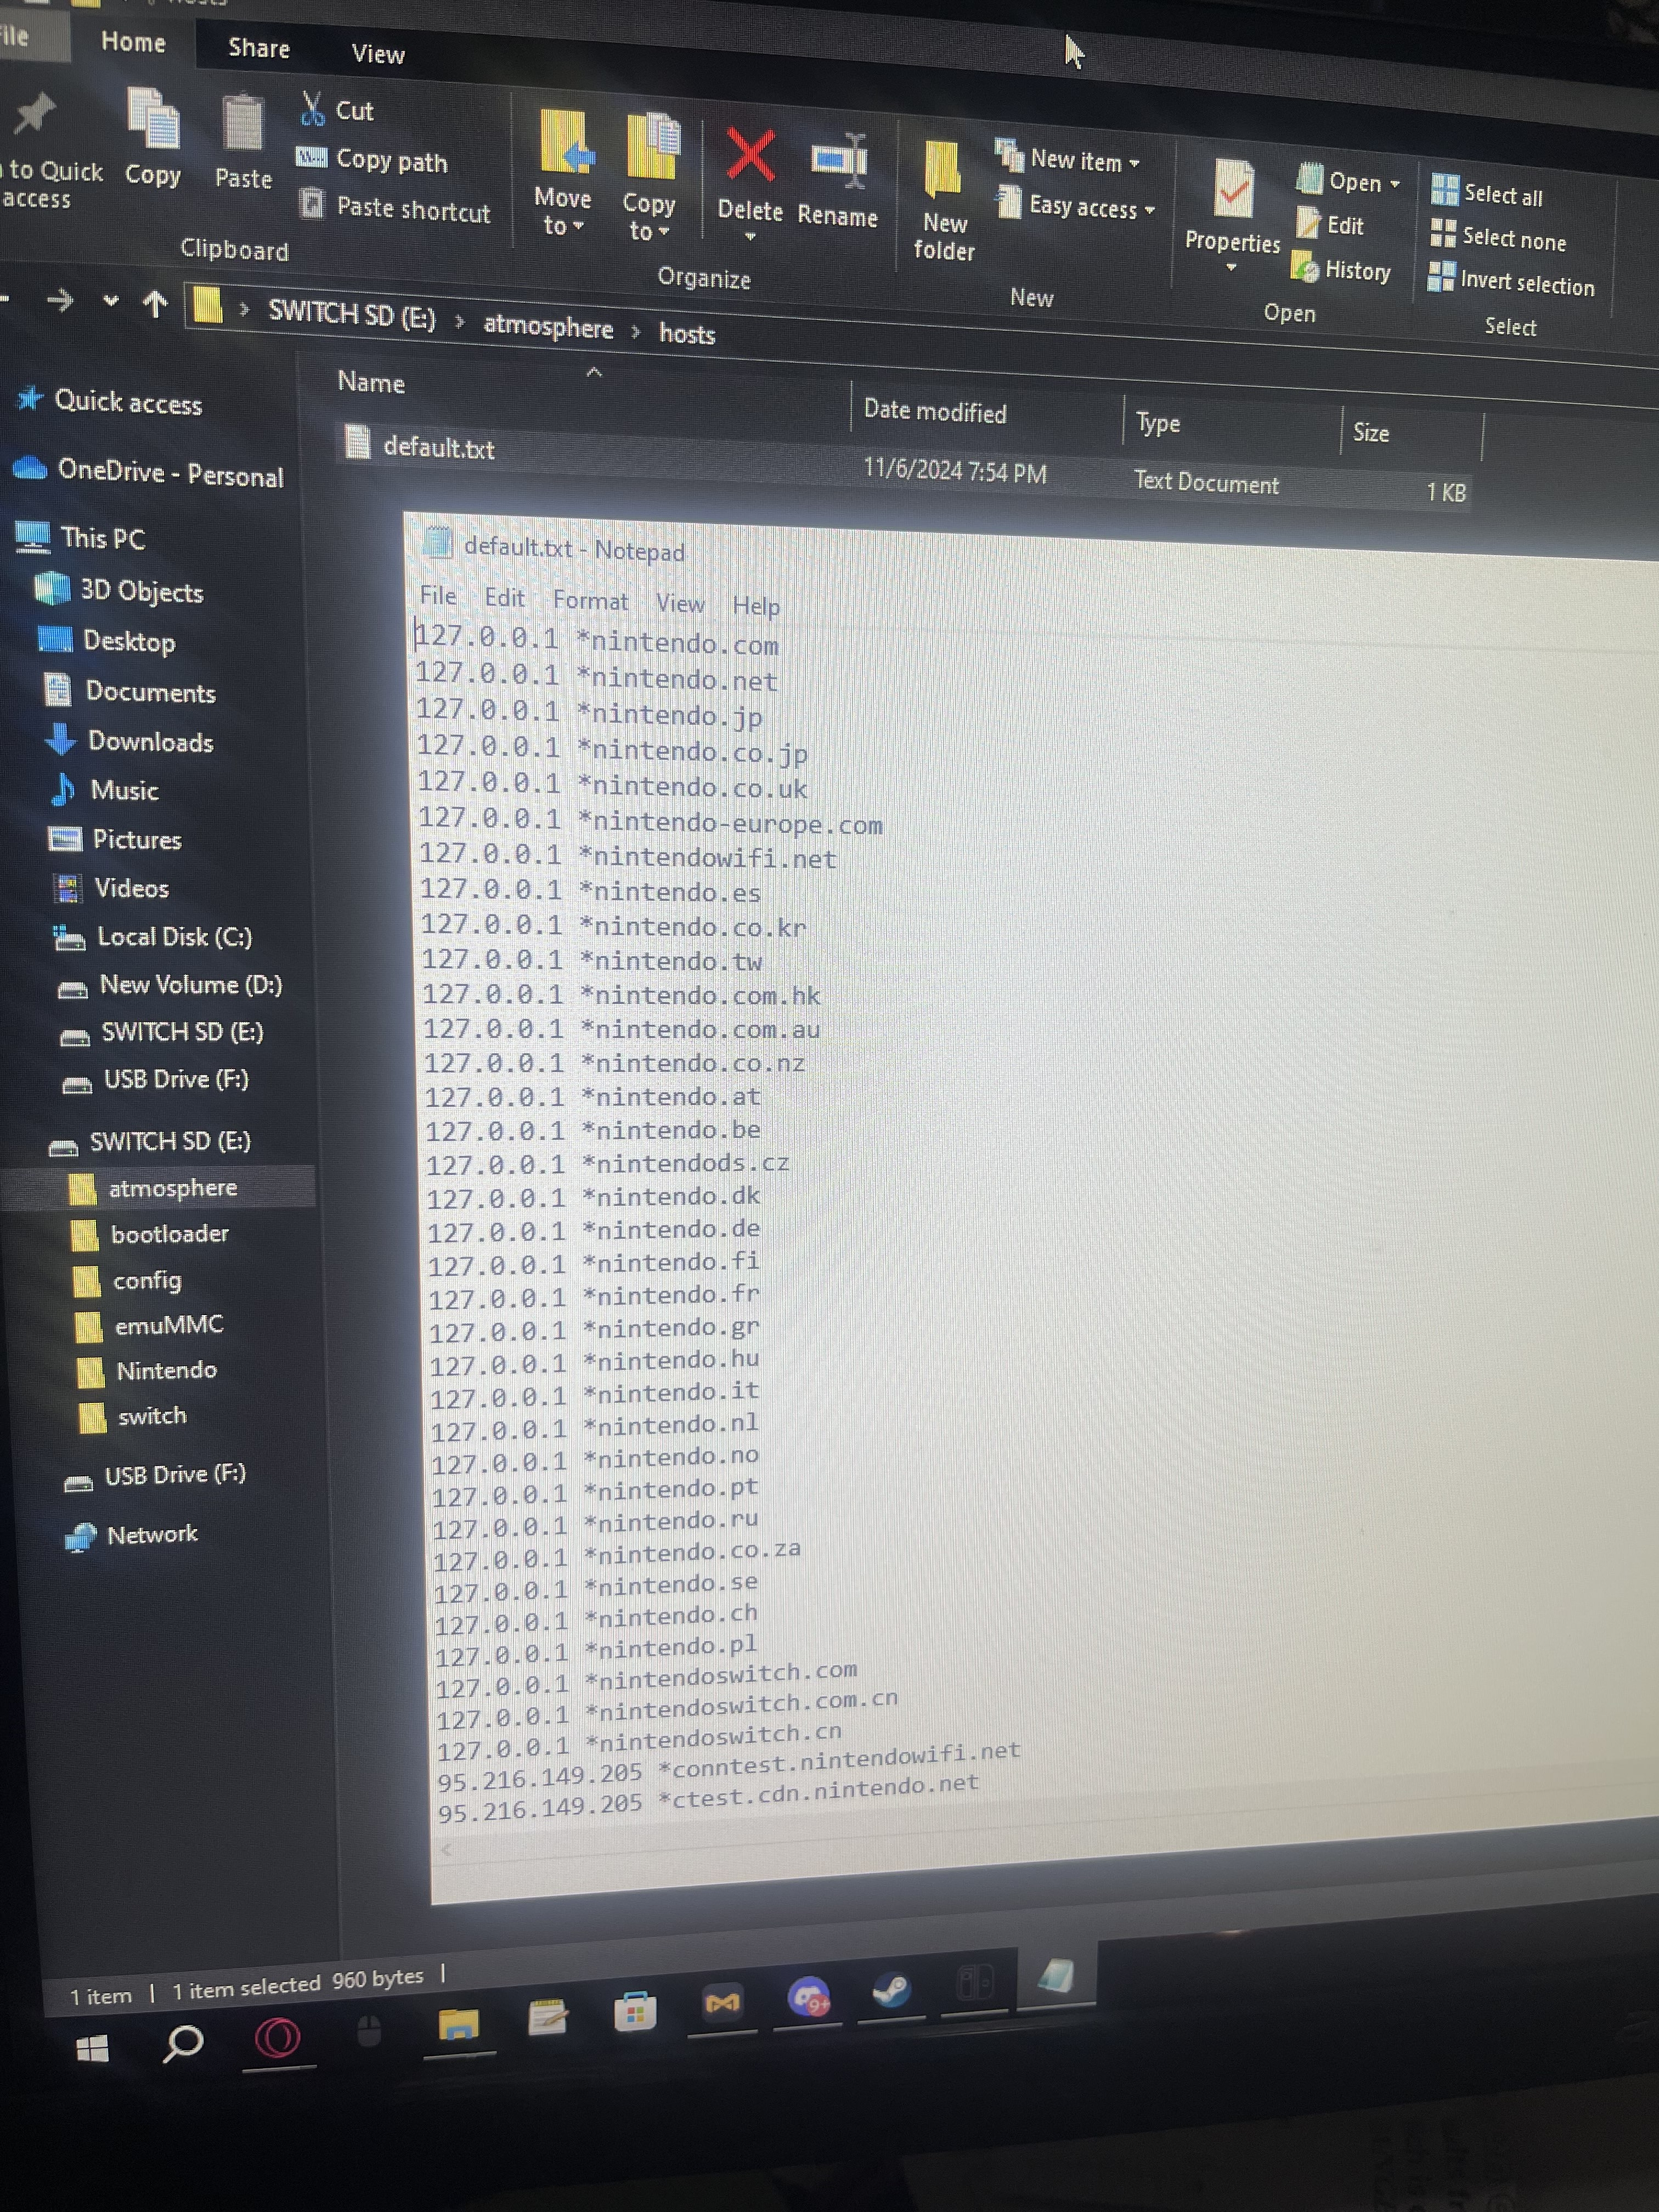
Task: Click the Rename icon in Organize group
Action: pyautogui.click(x=838, y=160)
